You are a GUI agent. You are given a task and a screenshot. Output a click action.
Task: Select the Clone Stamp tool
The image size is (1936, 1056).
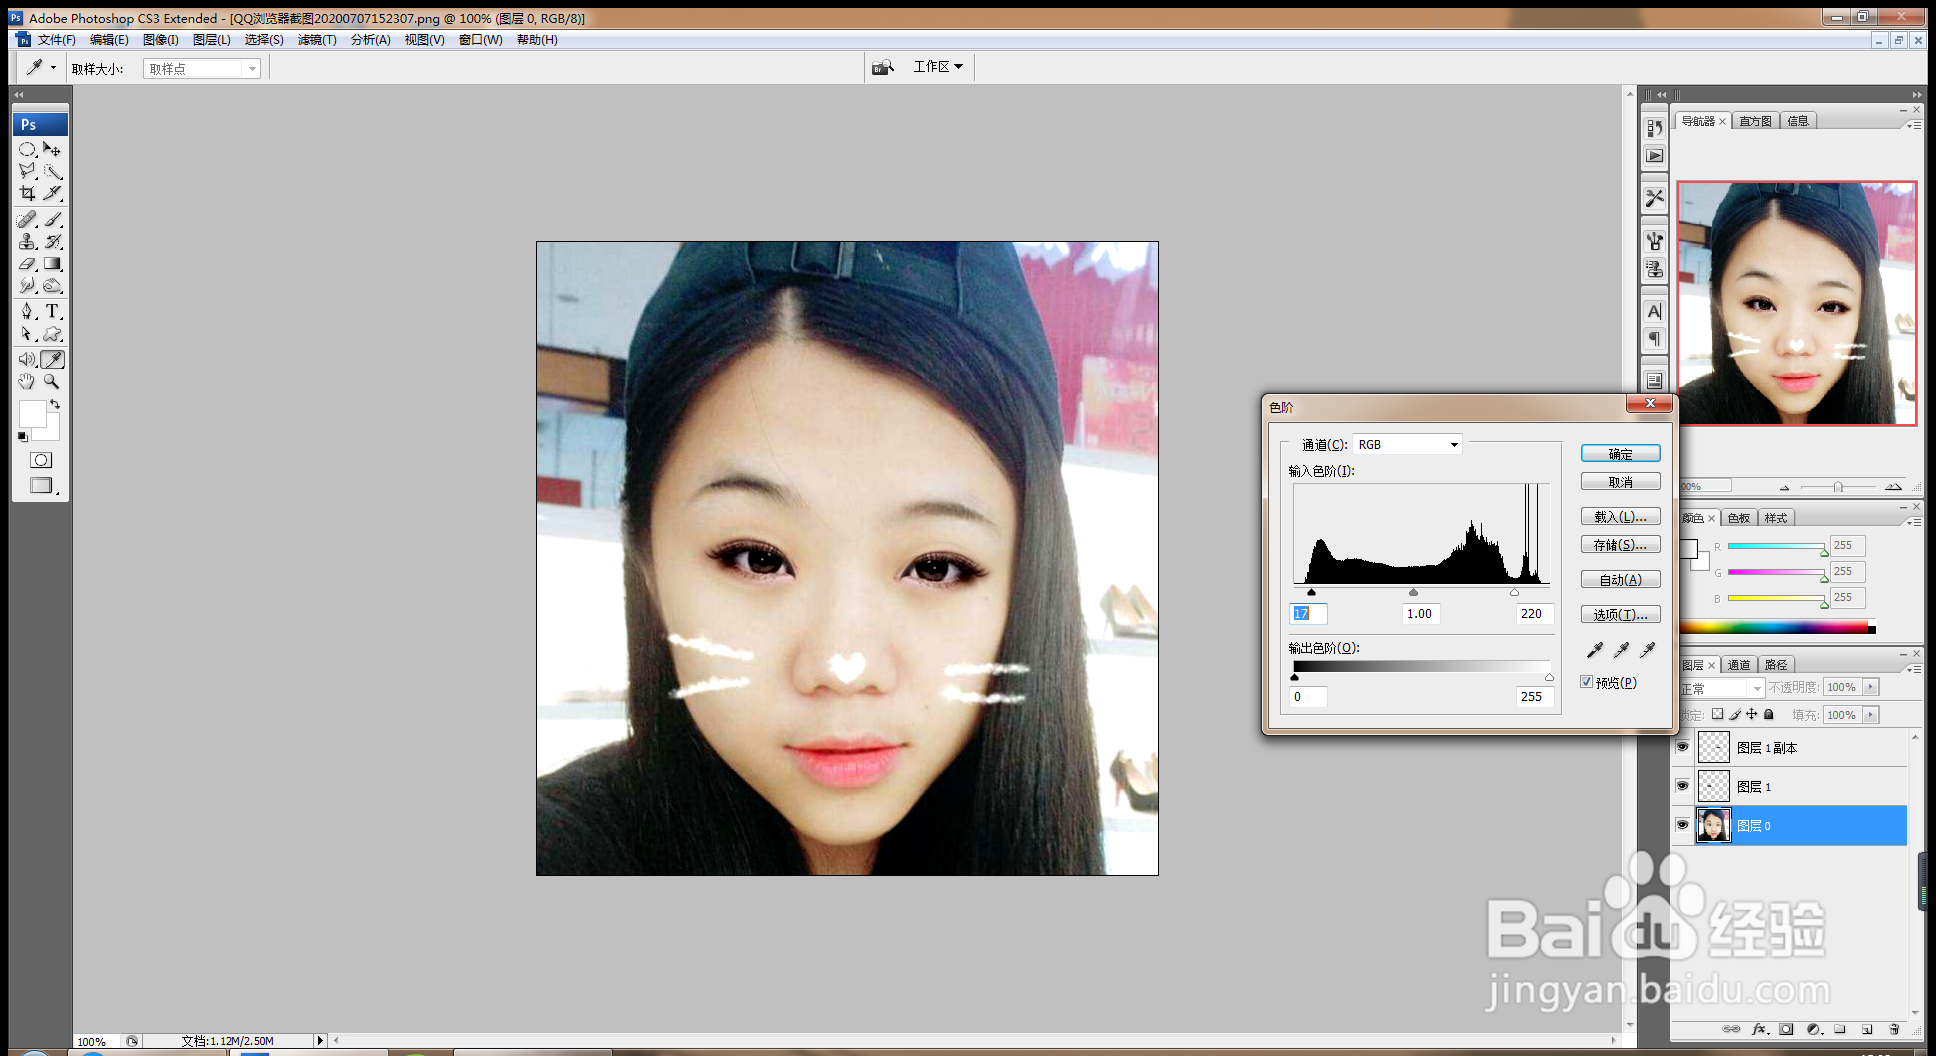(27, 241)
